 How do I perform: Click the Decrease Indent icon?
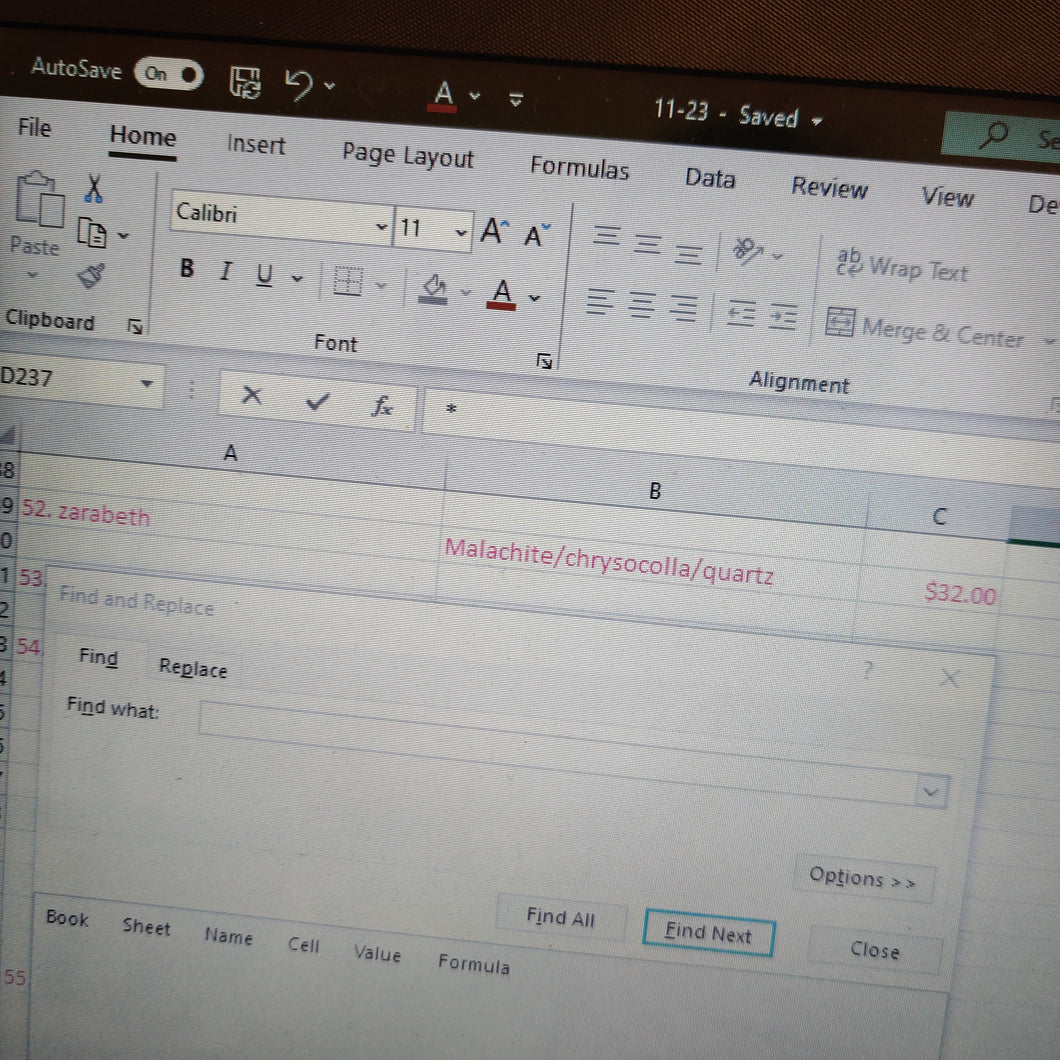pyautogui.click(x=741, y=314)
